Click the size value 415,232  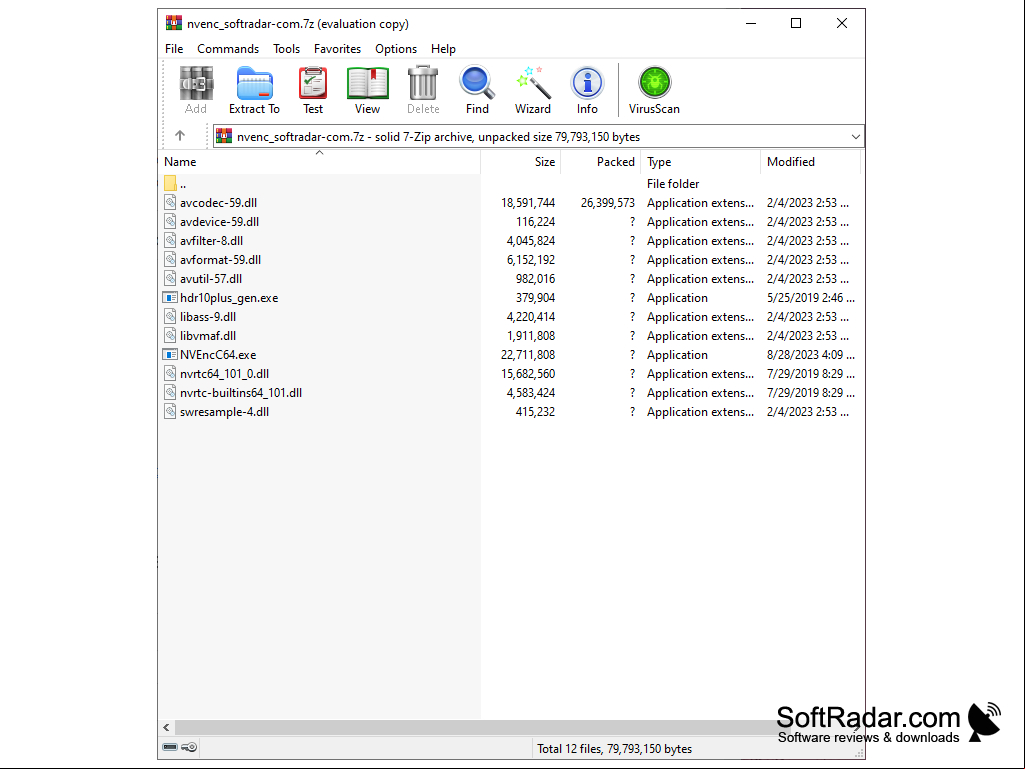535,411
